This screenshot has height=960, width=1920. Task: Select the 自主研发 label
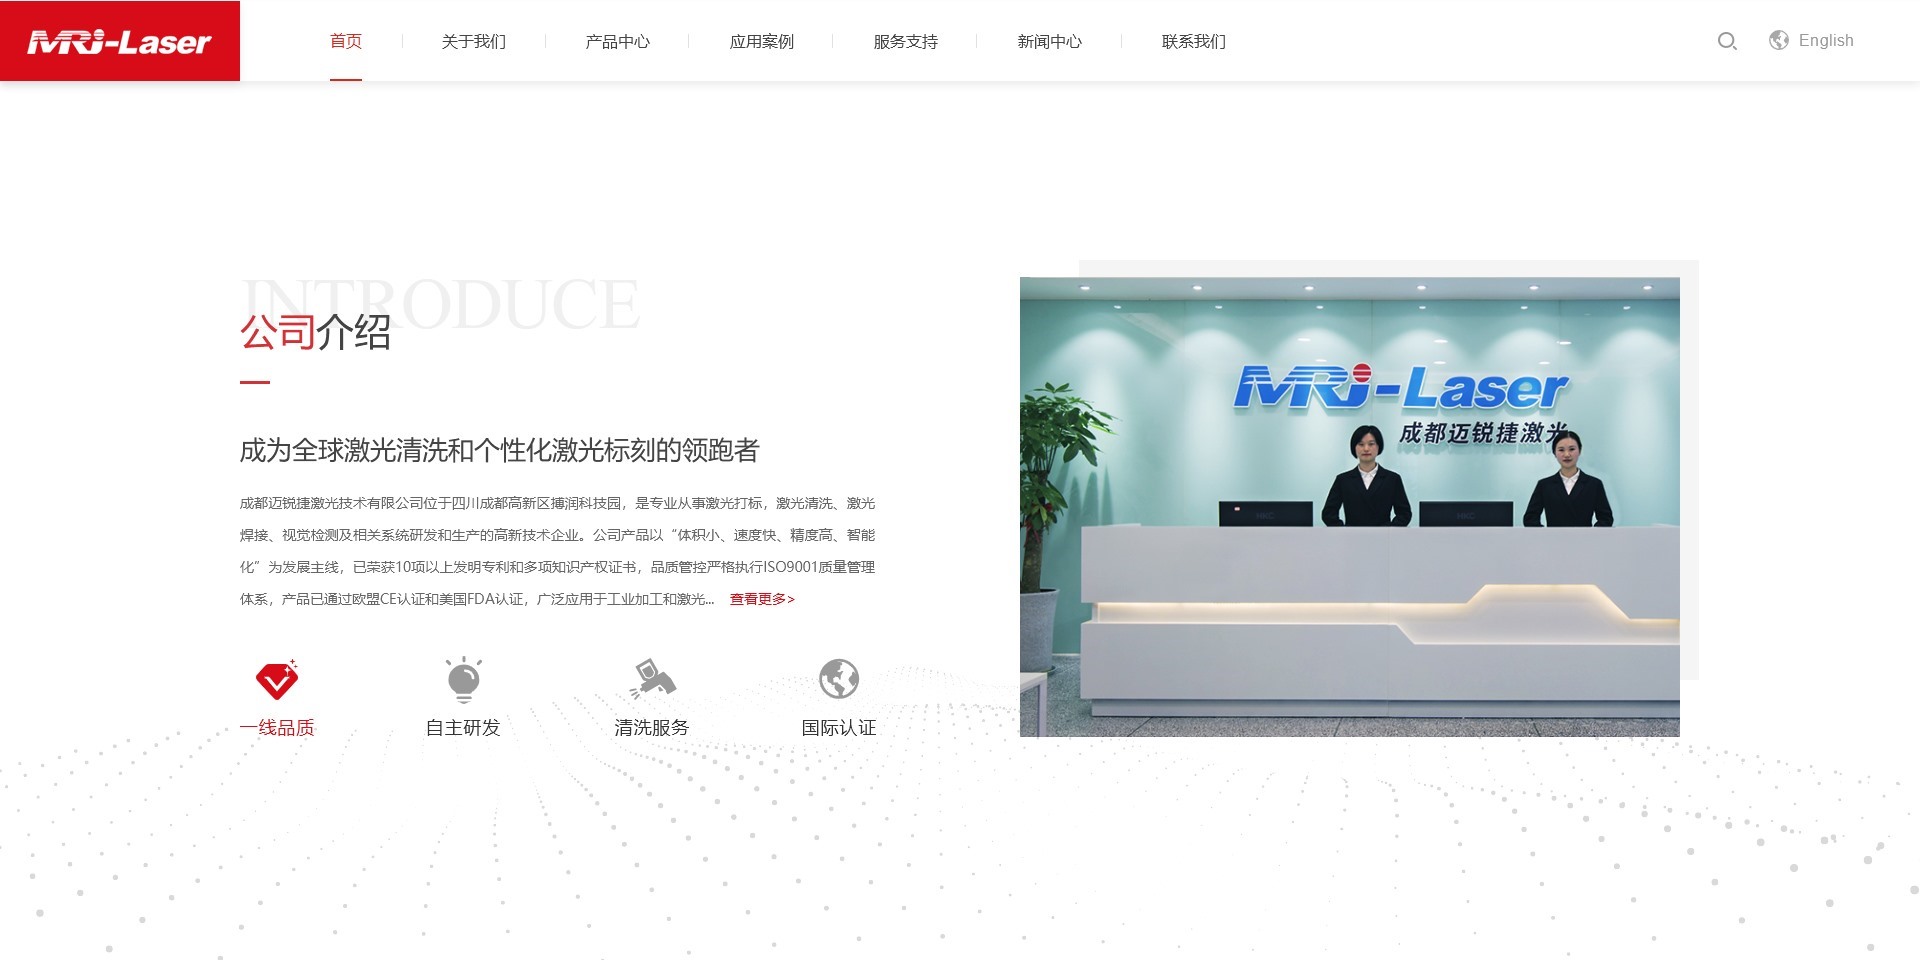[x=463, y=728]
